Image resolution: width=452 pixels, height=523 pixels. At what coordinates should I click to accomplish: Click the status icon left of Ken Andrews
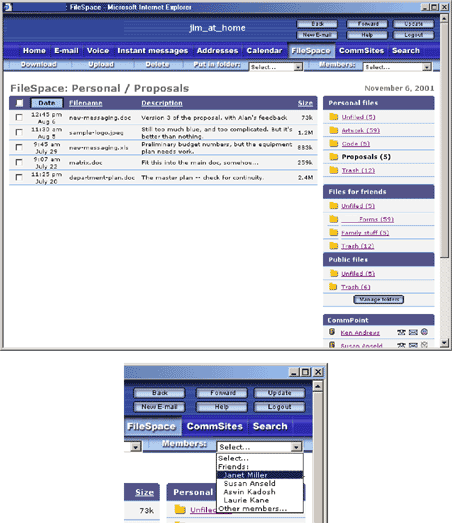point(332,332)
